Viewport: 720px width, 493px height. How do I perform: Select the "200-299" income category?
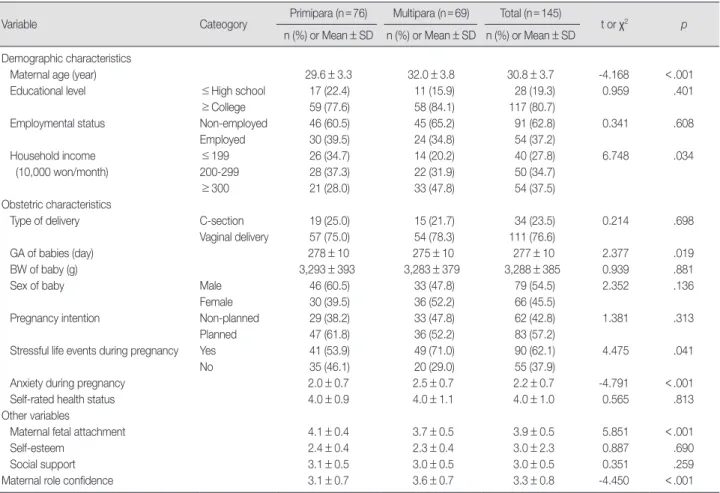point(219,172)
